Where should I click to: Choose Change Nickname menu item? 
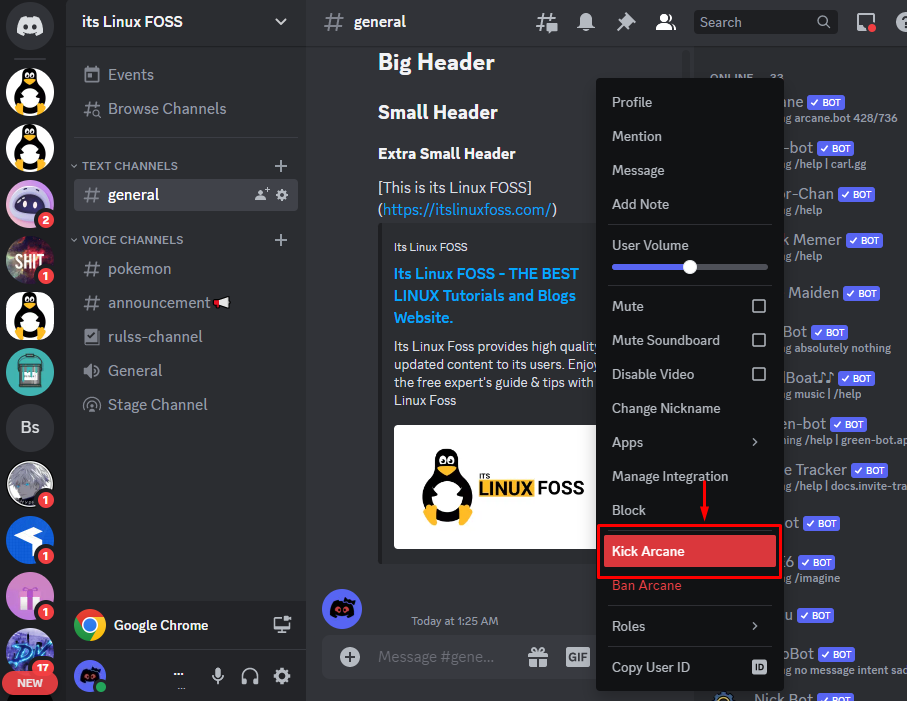(688, 408)
